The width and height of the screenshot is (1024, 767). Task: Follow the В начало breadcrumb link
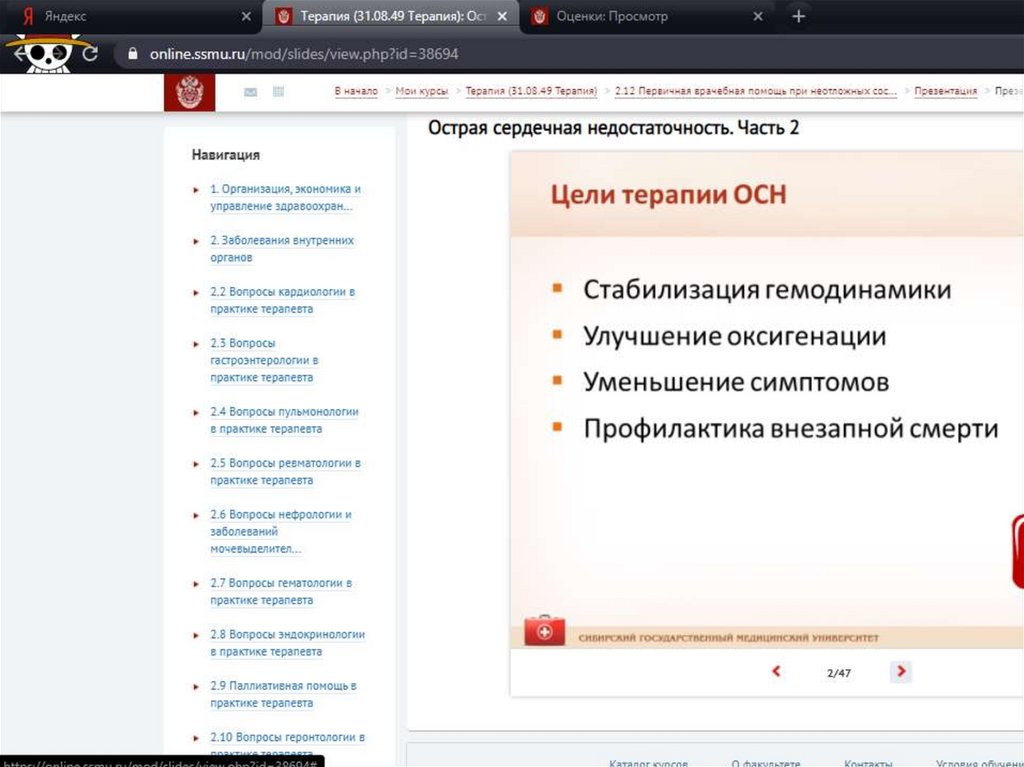[356, 91]
